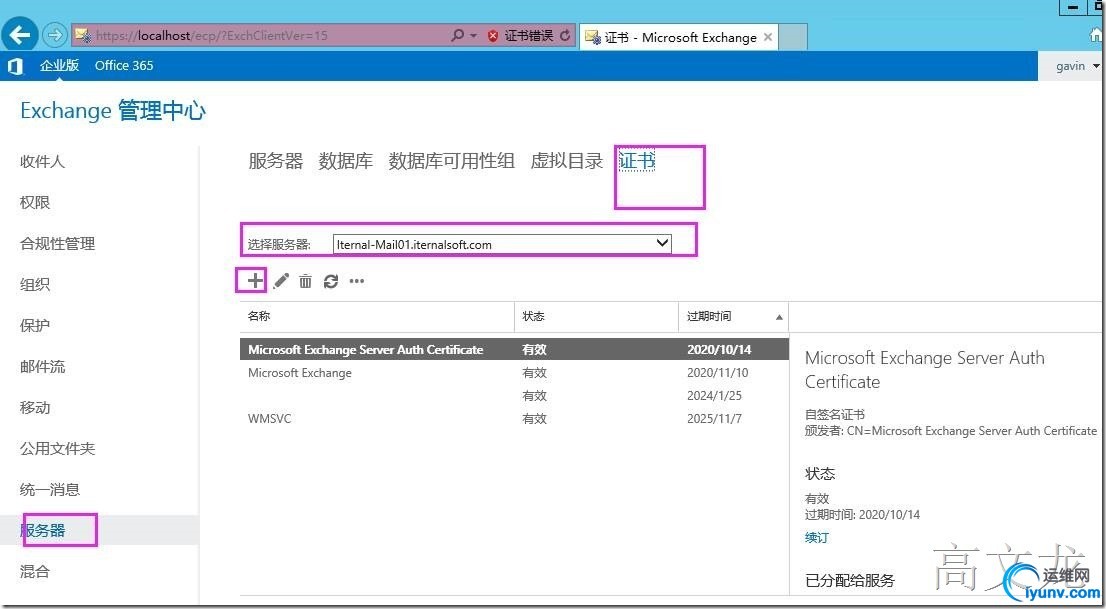Close the 证书 - Microsoft Exchange browser tab
Image resolution: width=1106 pixels, height=609 pixels.
(768, 37)
